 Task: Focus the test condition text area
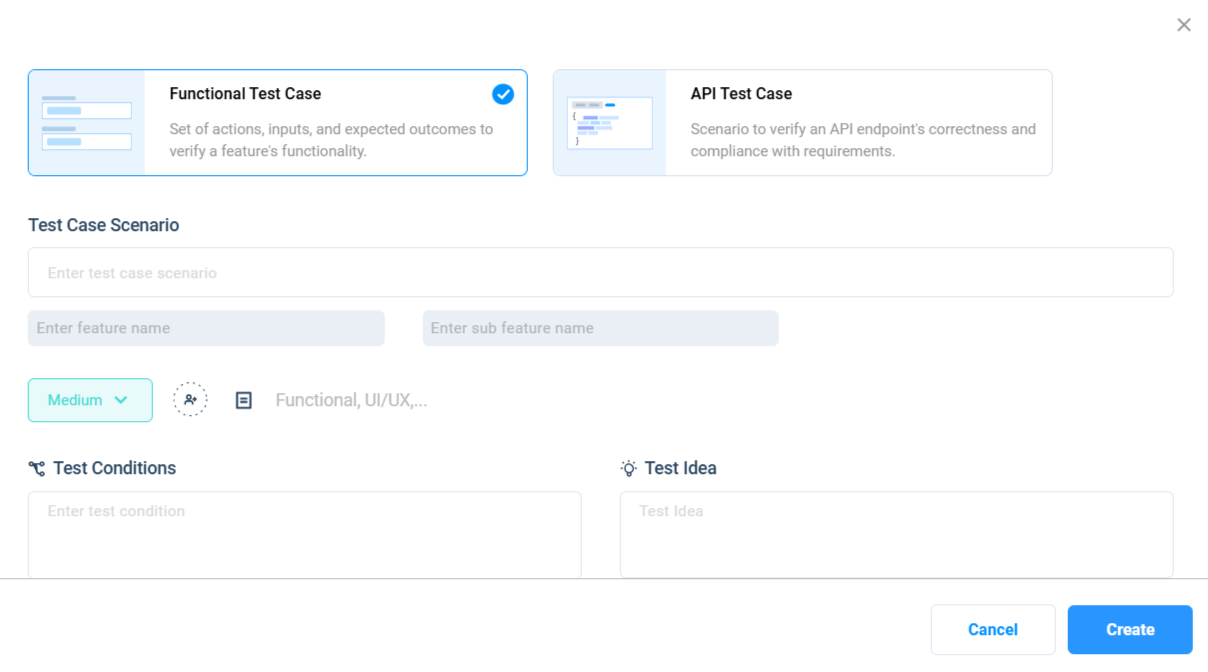[304, 534]
